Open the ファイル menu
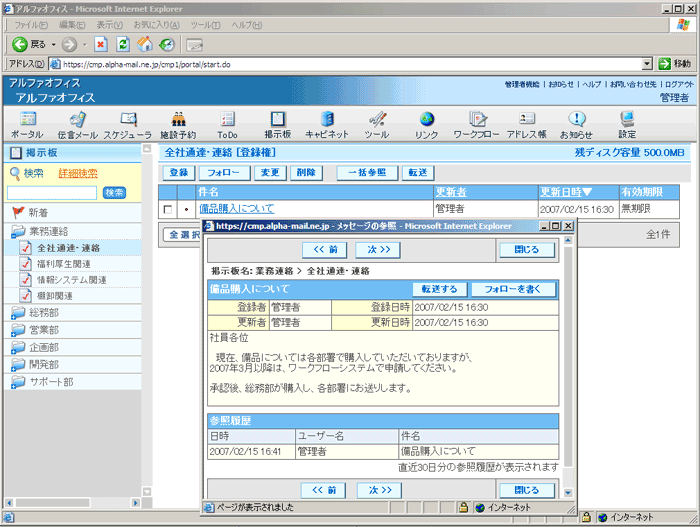700x527 pixels. (x=31, y=25)
